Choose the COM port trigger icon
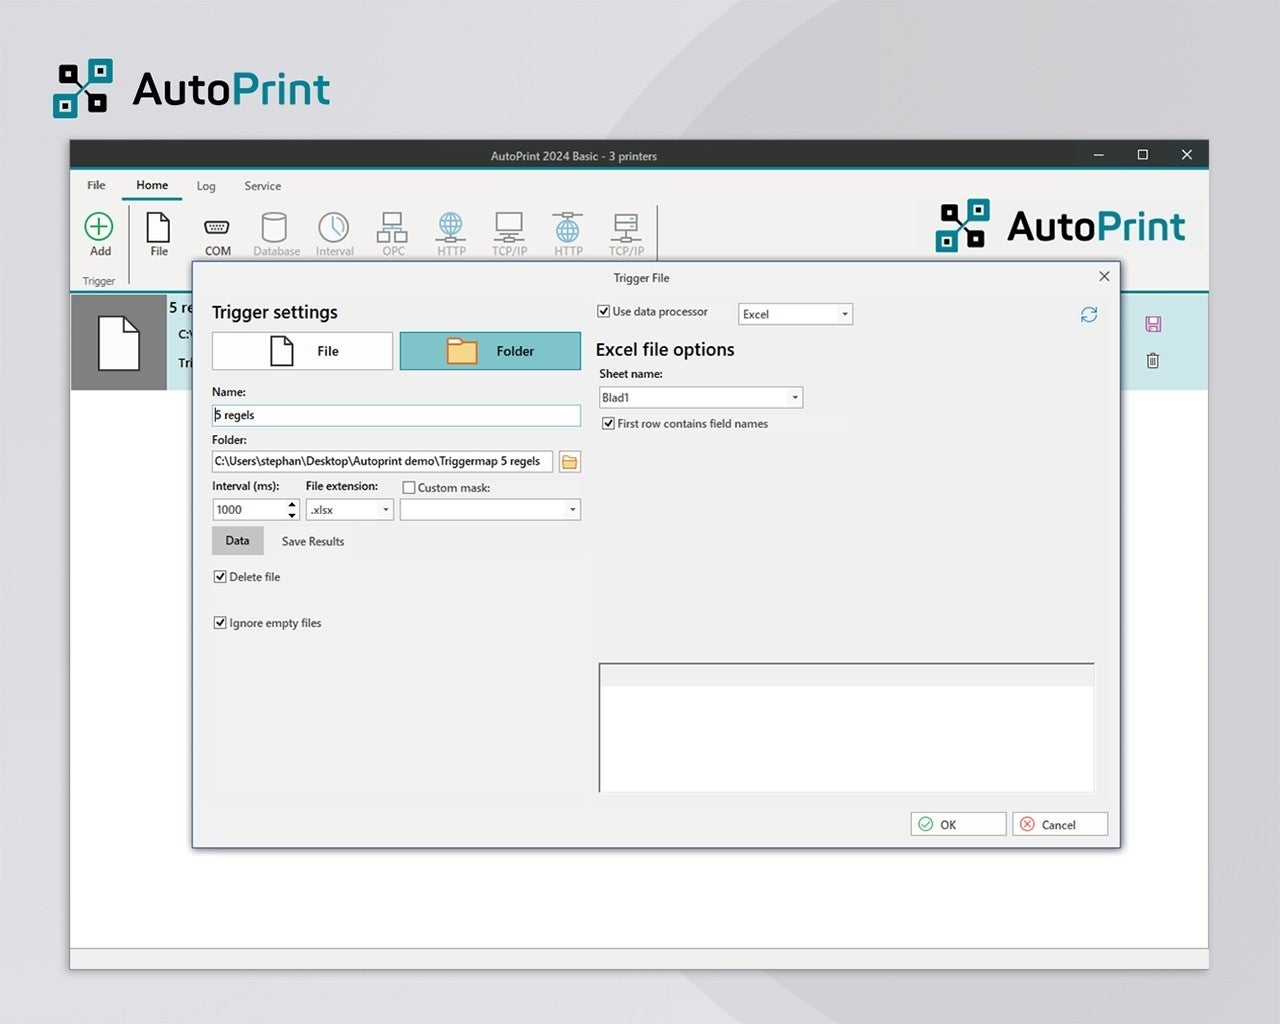1280x1024 pixels. (x=217, y=228)
